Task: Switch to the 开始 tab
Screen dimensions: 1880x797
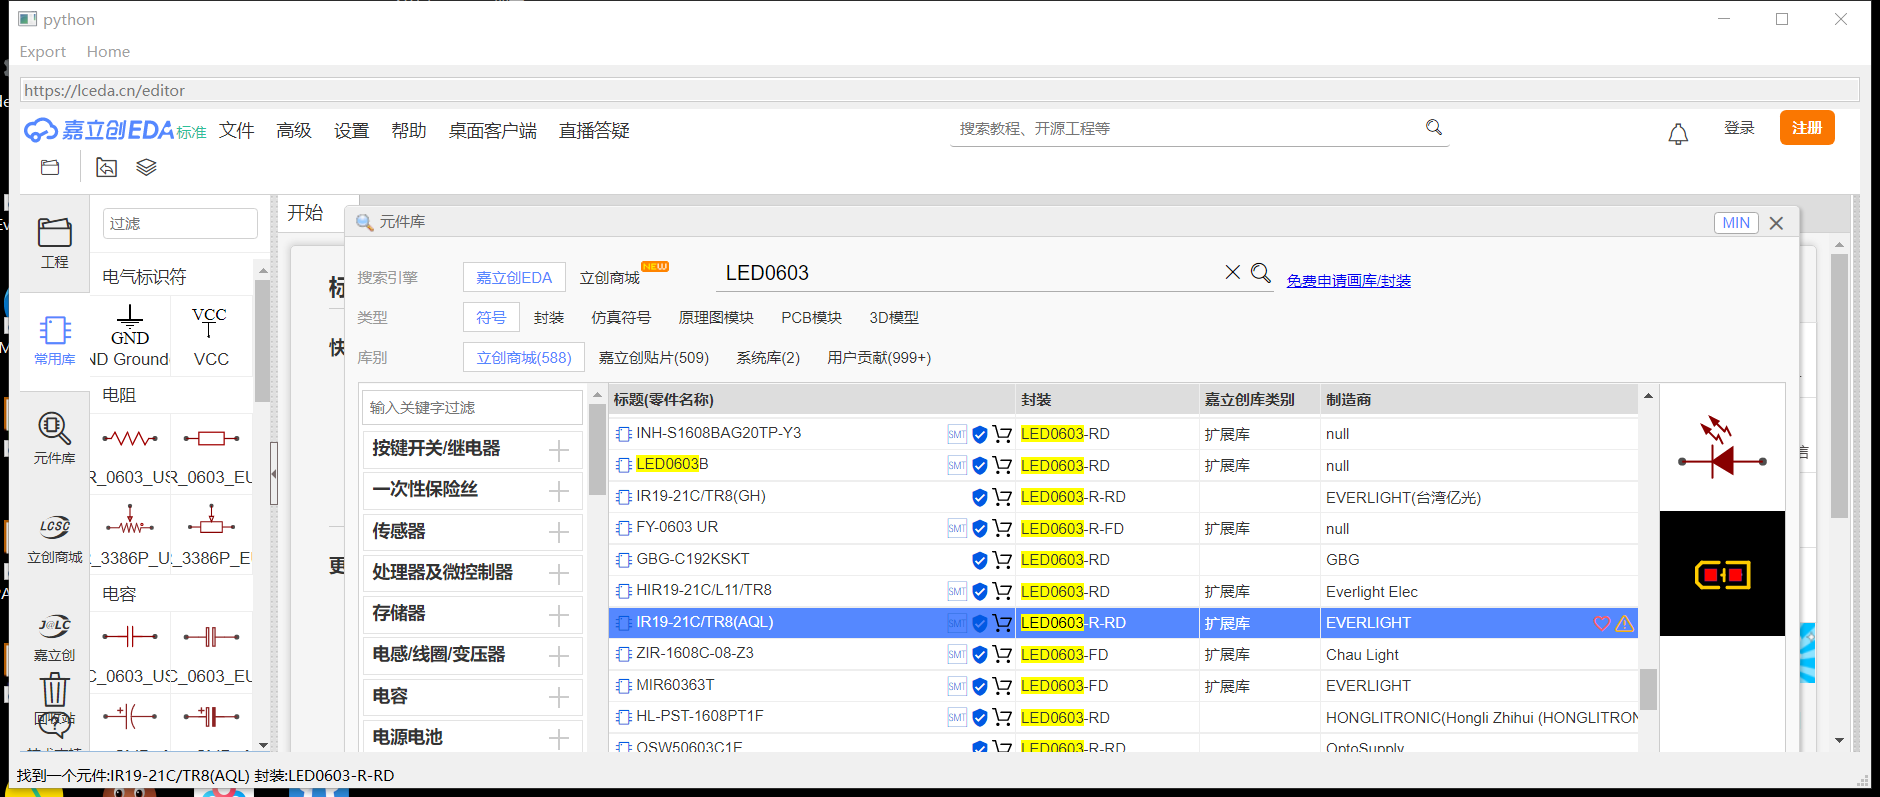Action: coord(306,213)
